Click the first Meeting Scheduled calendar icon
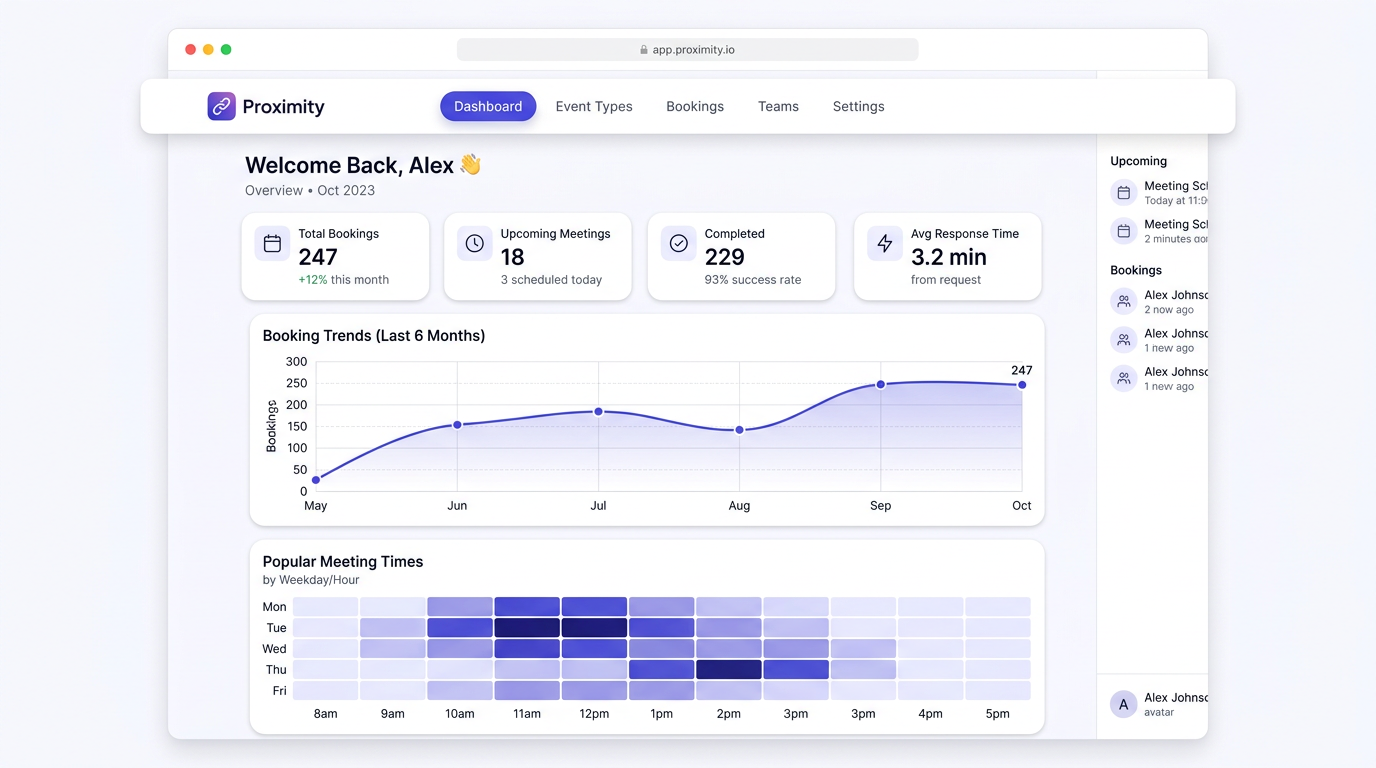The height and width of the screenshot is (768, 1376). pyautogui.click(x=1123, y=192)
